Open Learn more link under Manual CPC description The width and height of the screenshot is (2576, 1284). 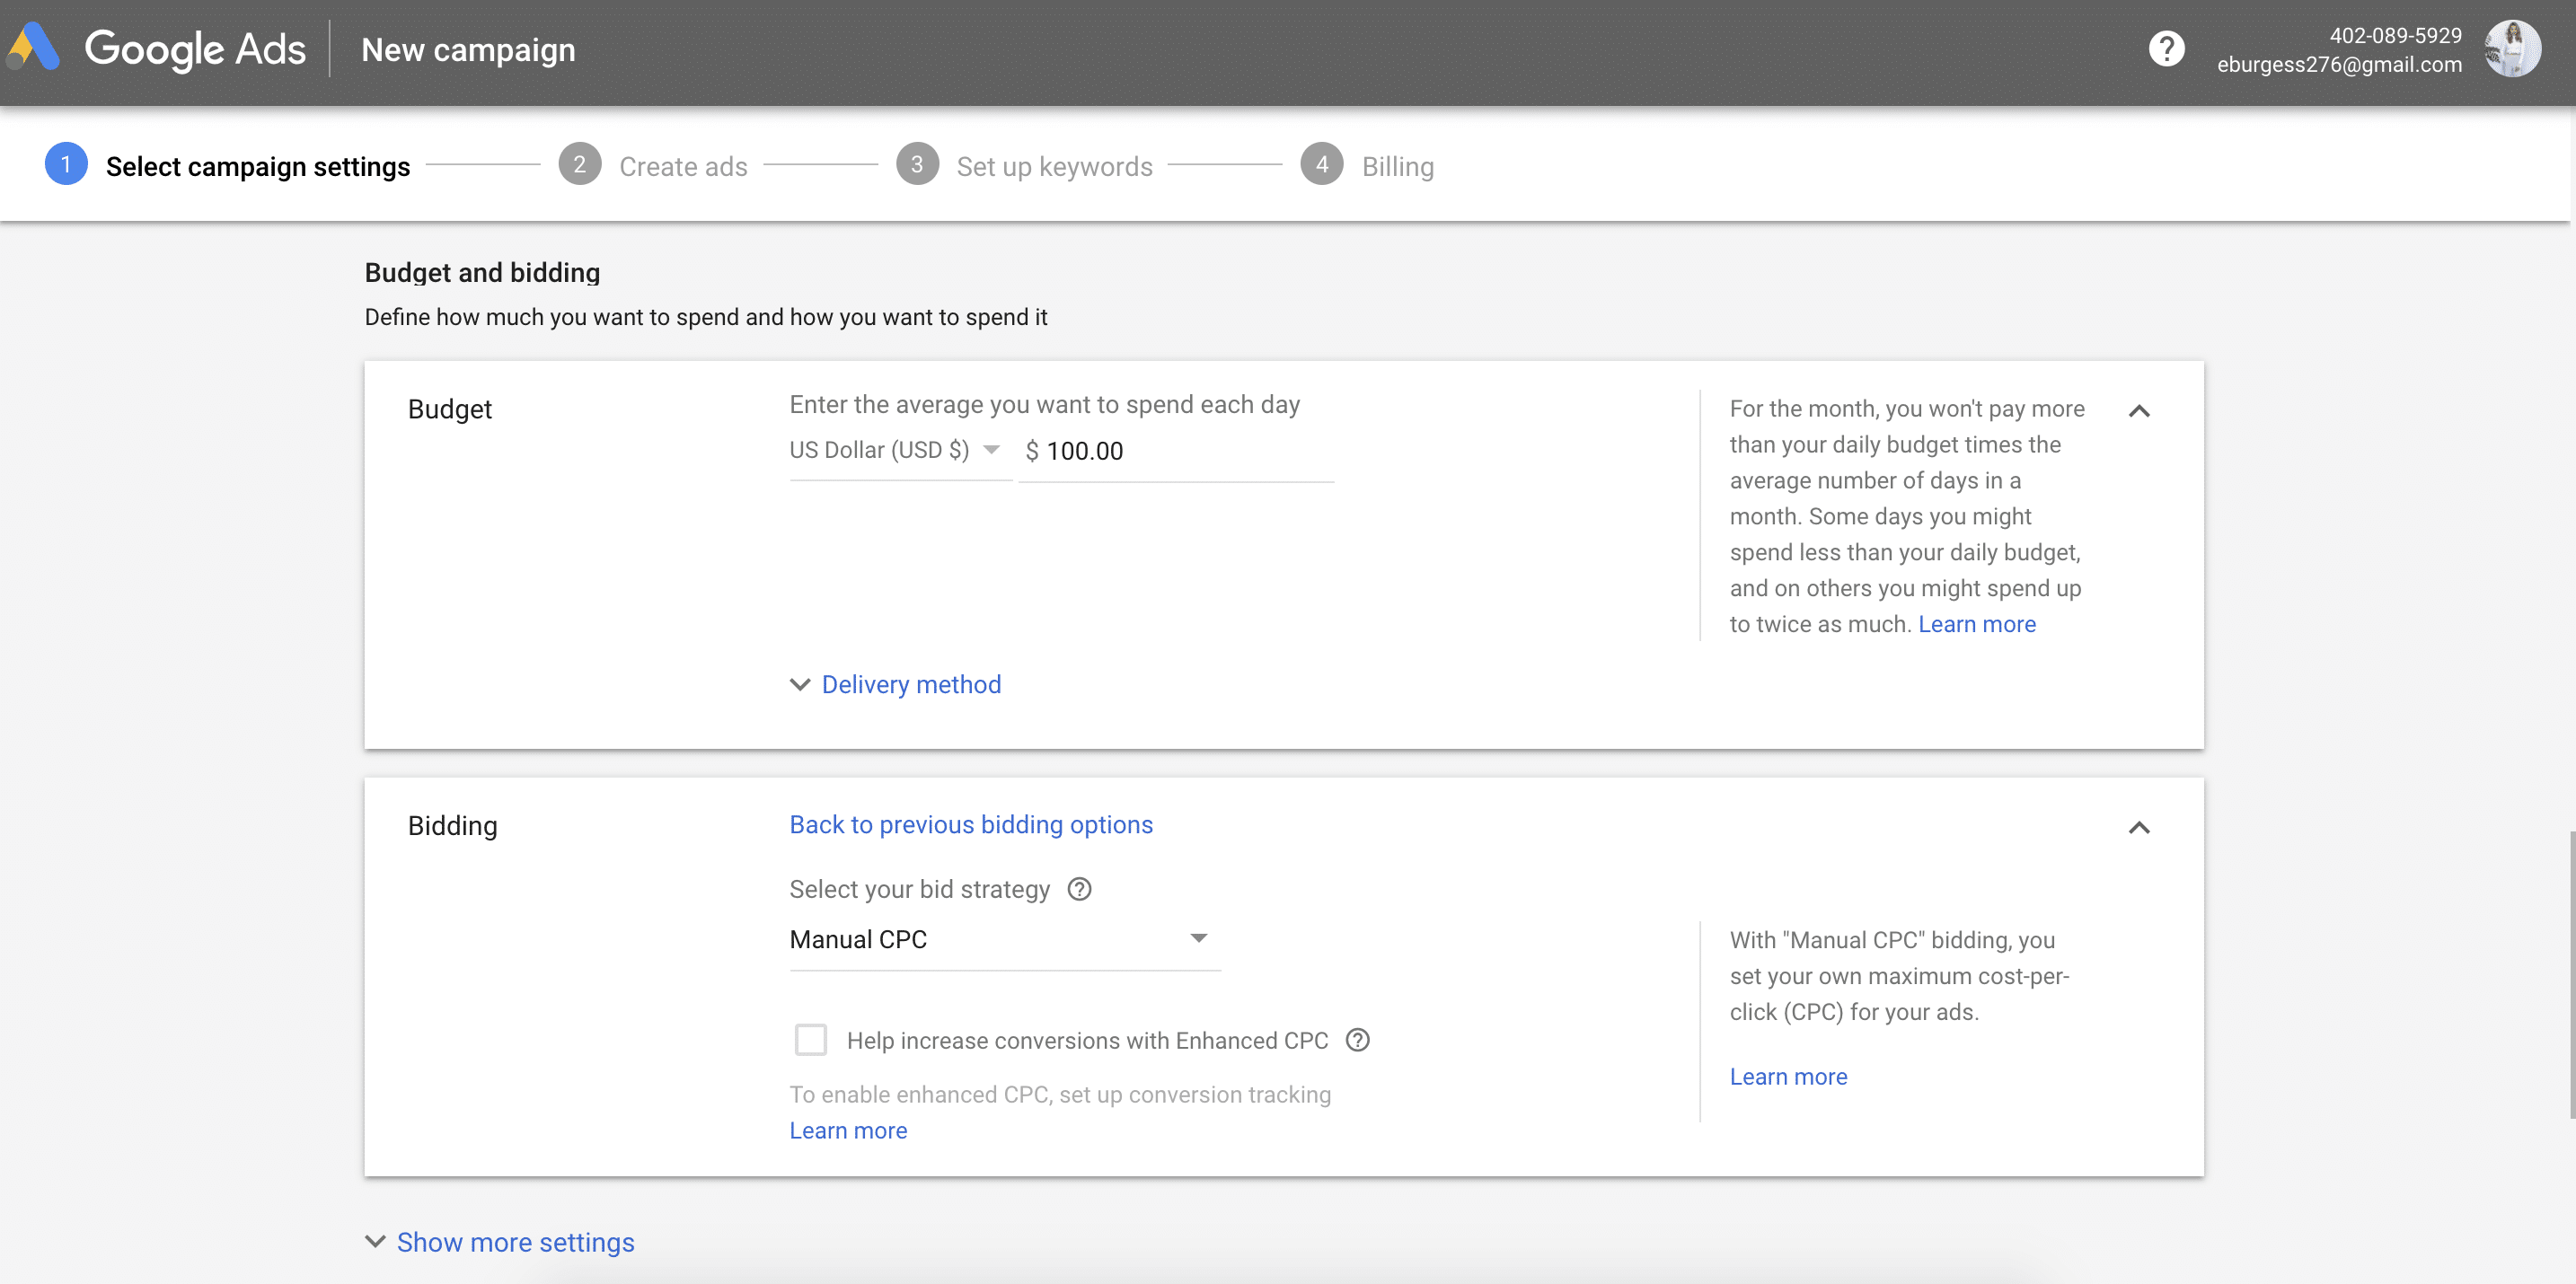click(x=1788, y=1077)
